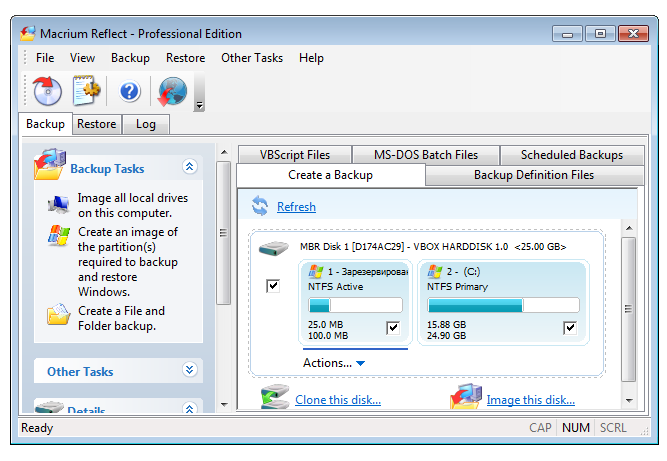The image size is (667, 461).
Task: Click the File and Folder backup icon
Action: pos(59,314)
